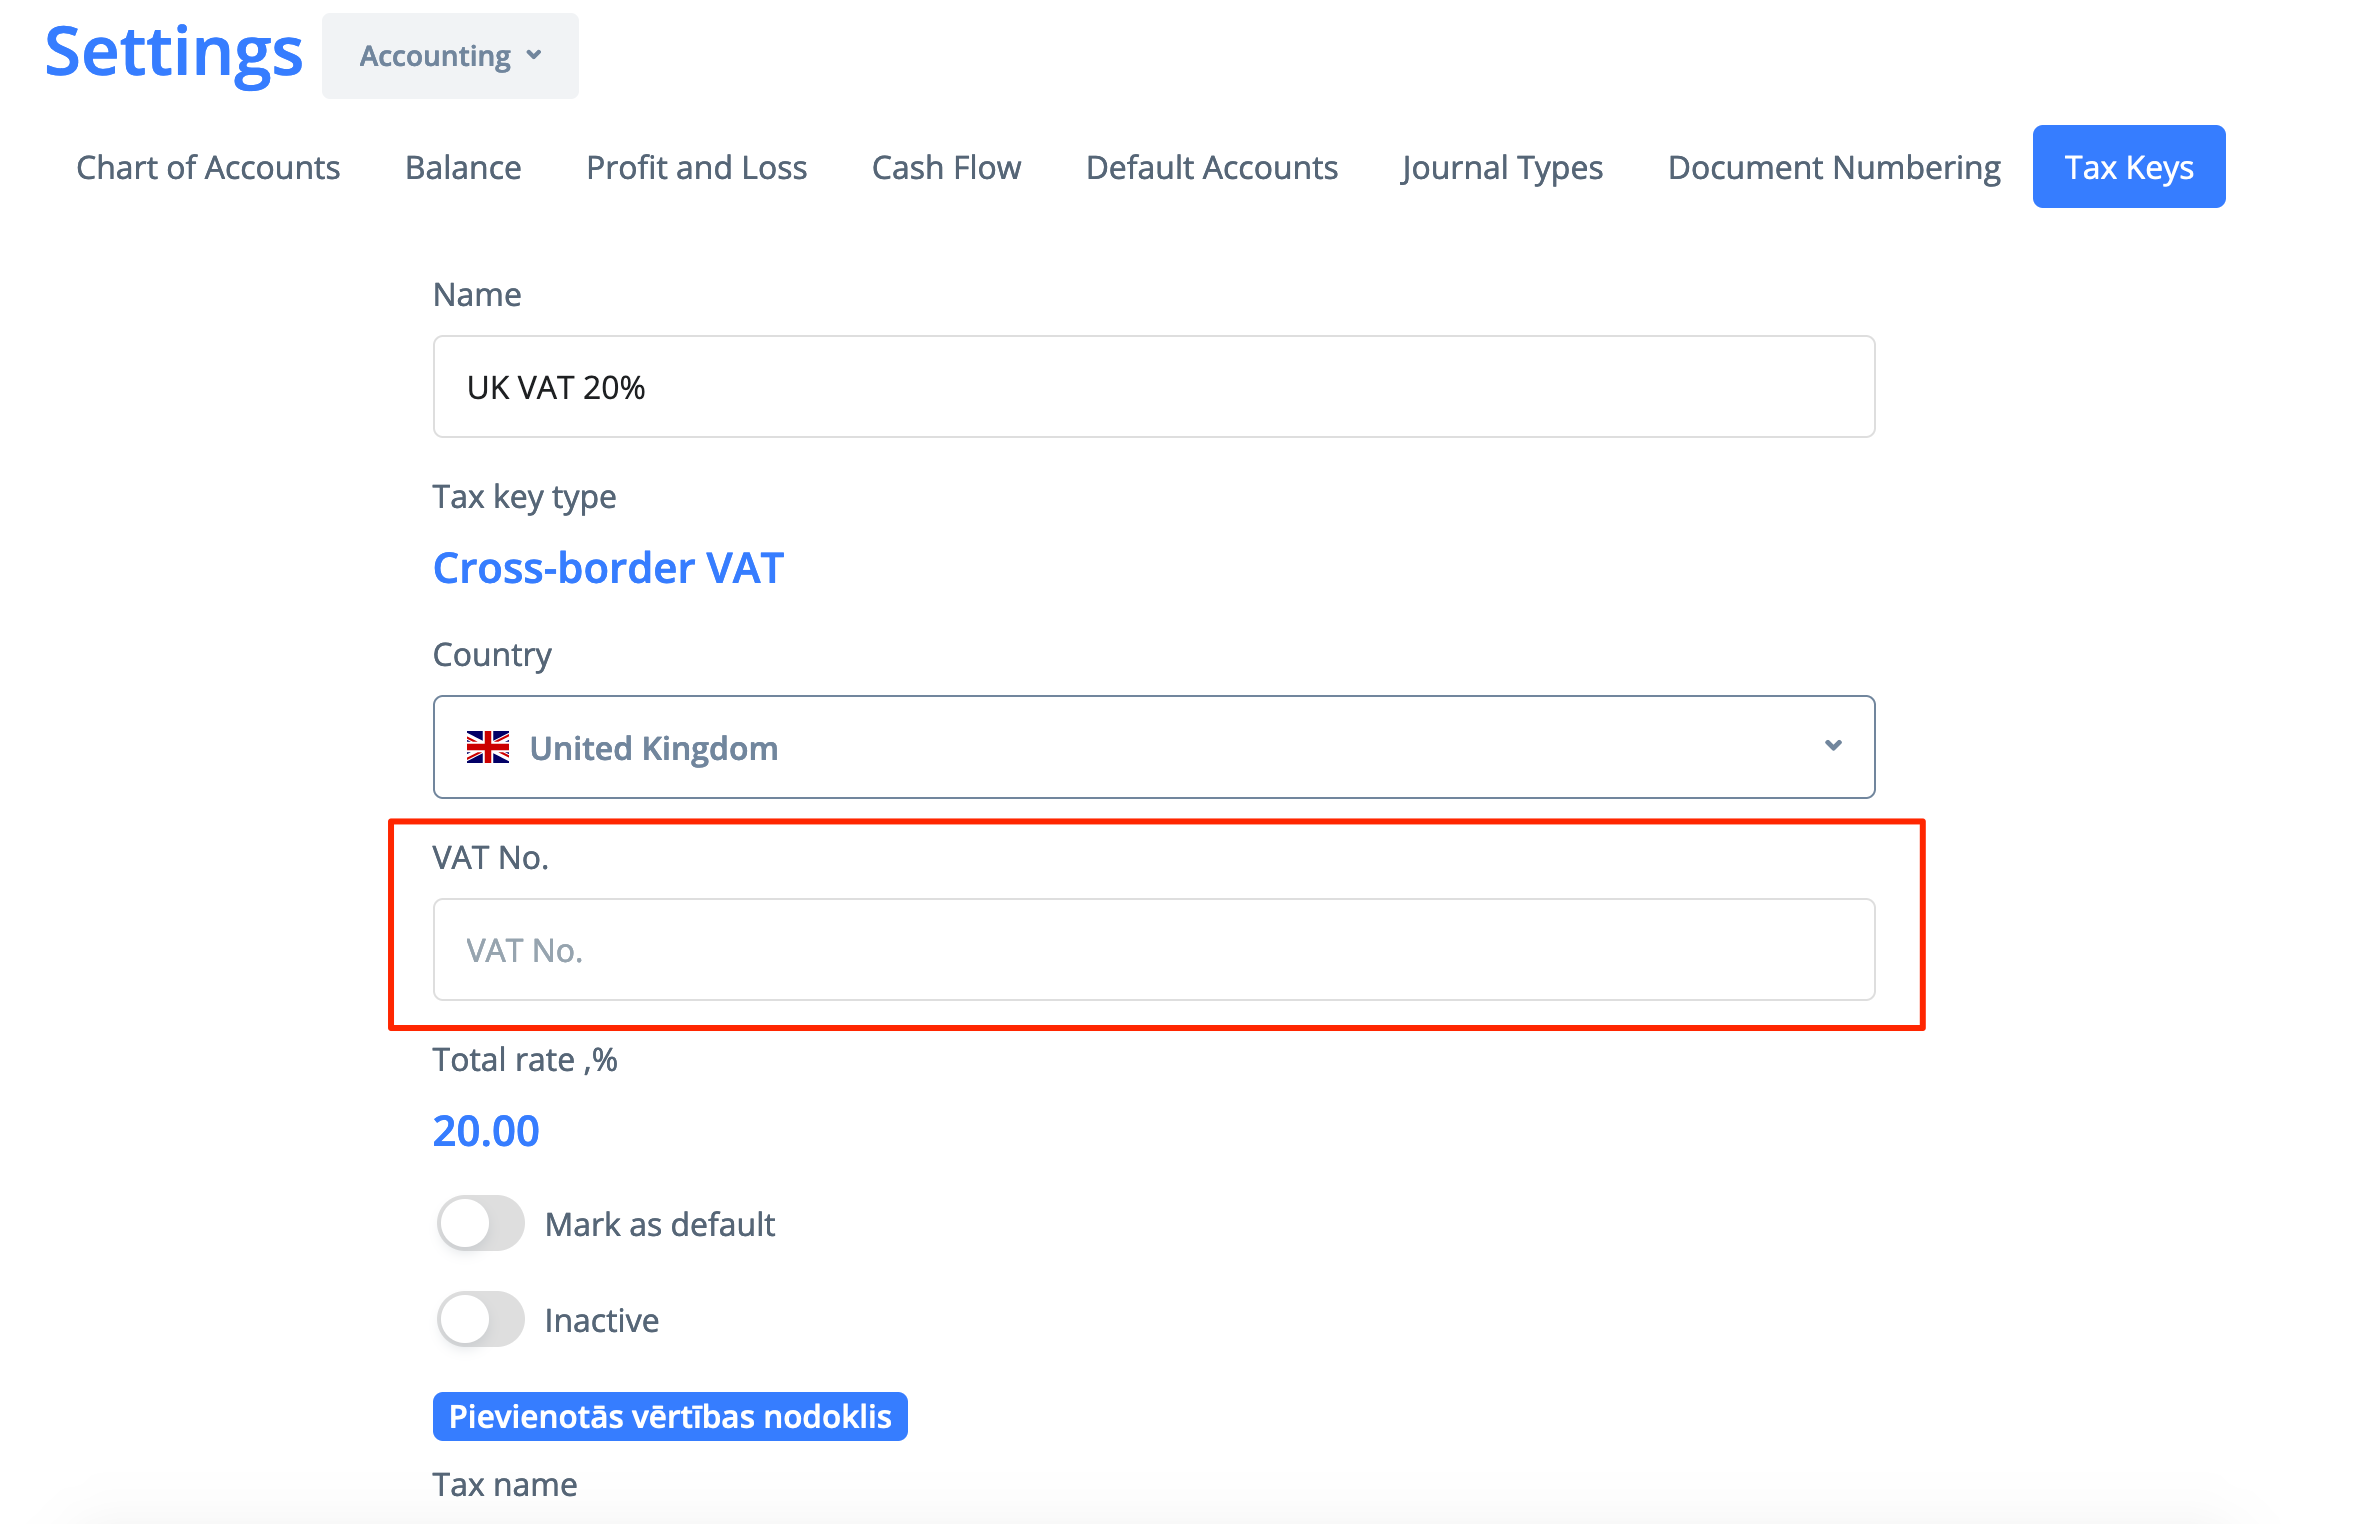Click the United Kingdom flag icon

pyautogui.click(x=488, y=747)
